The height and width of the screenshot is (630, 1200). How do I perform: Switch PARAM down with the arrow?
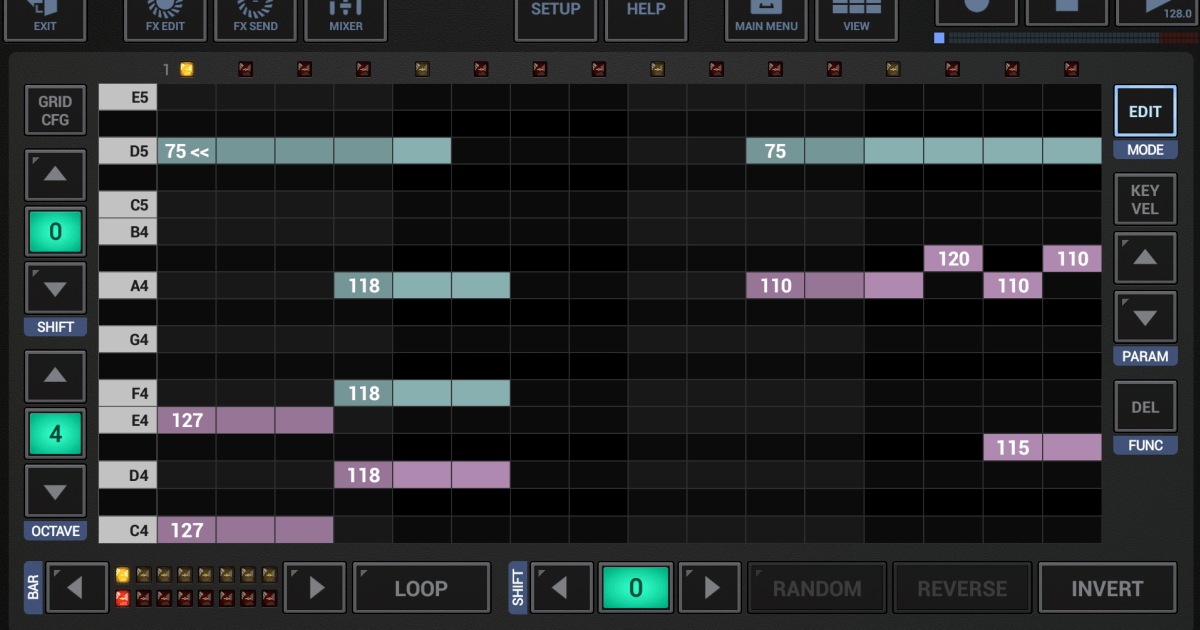1145,317
